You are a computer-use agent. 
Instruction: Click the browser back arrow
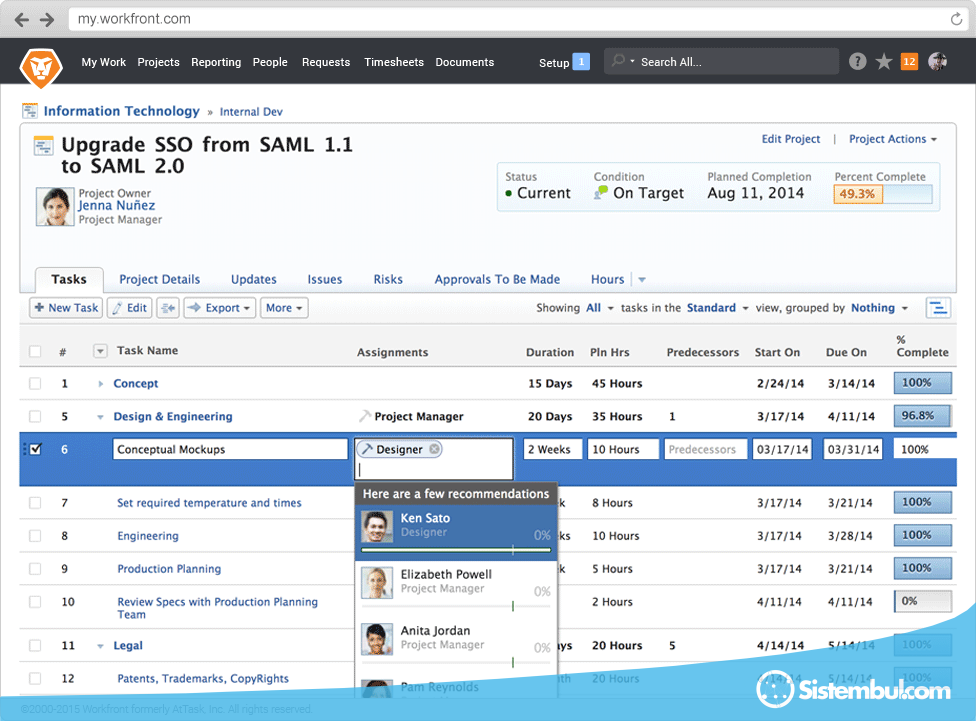(x=22, y=20)
